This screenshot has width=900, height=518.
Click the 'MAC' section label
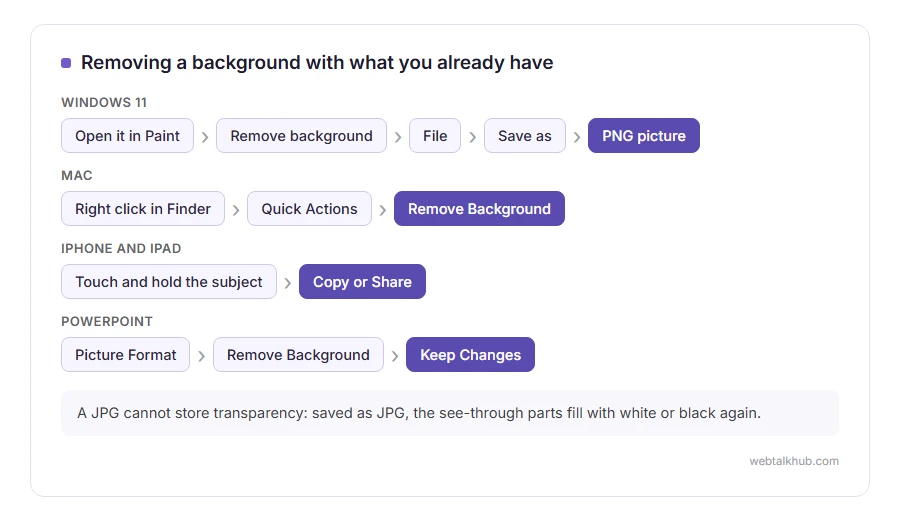coord(77,175)
